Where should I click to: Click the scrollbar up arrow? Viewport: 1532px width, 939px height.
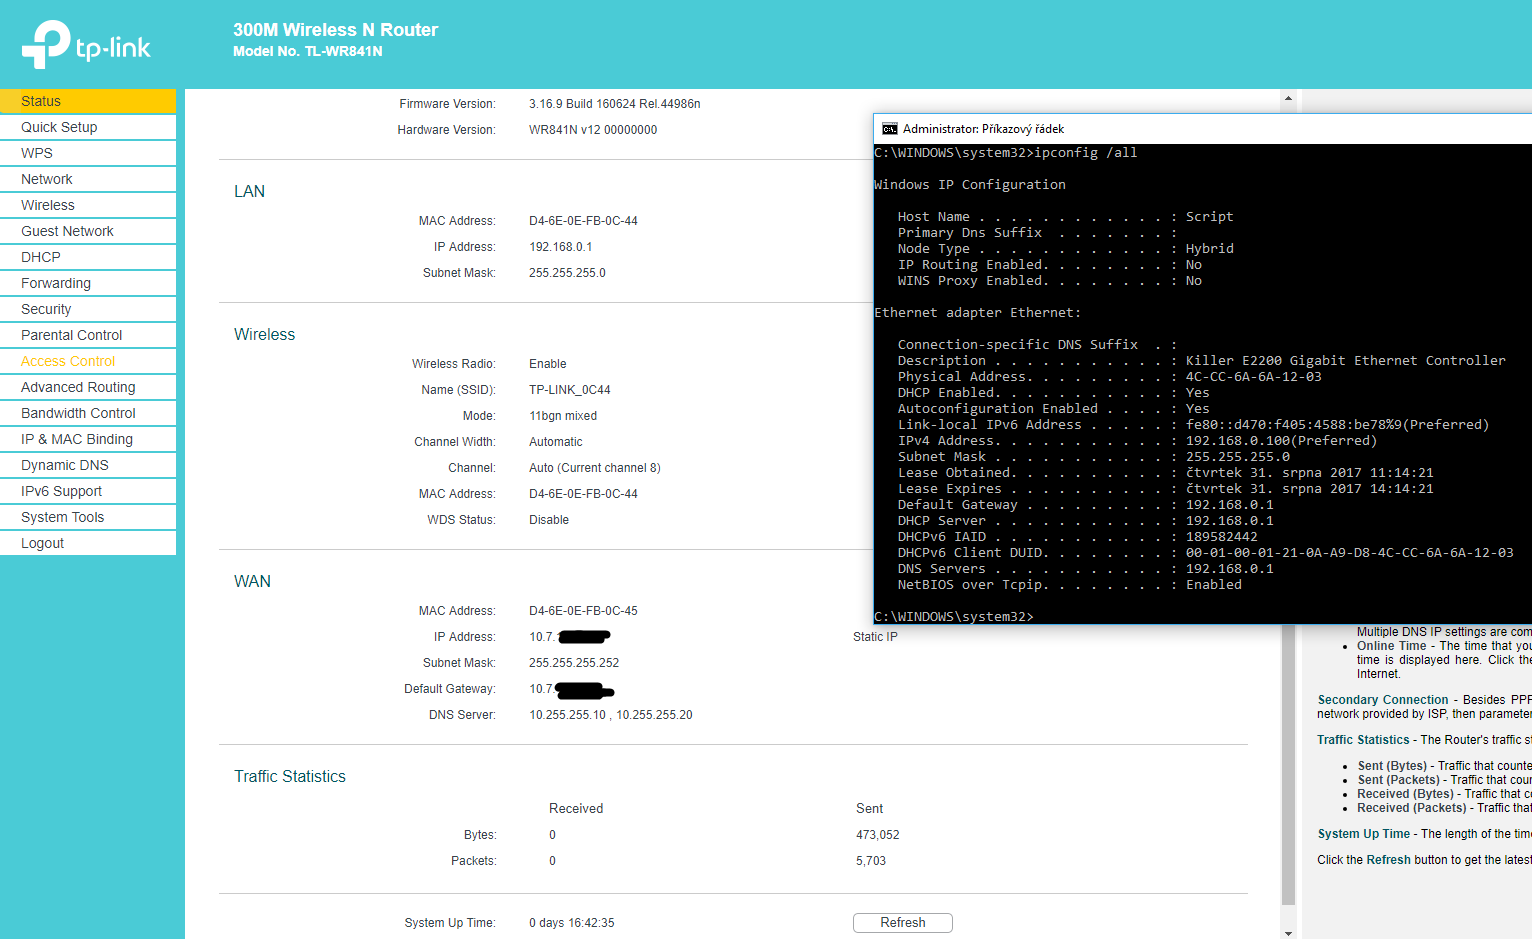point(1288,99)
